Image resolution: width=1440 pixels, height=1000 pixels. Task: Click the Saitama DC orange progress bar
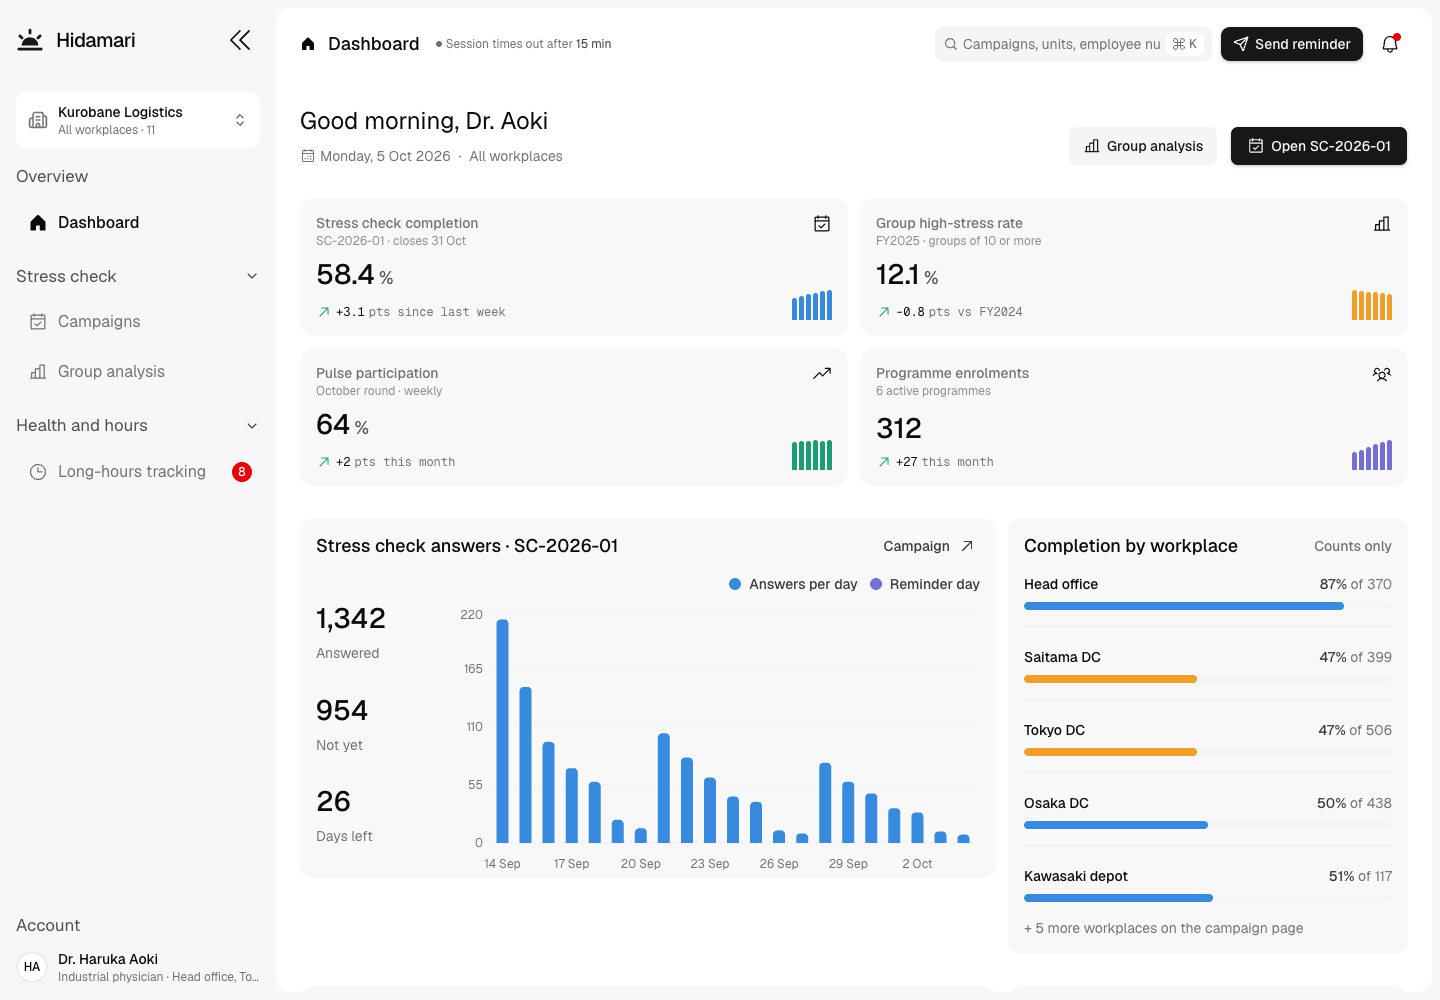coord(1110,679)
